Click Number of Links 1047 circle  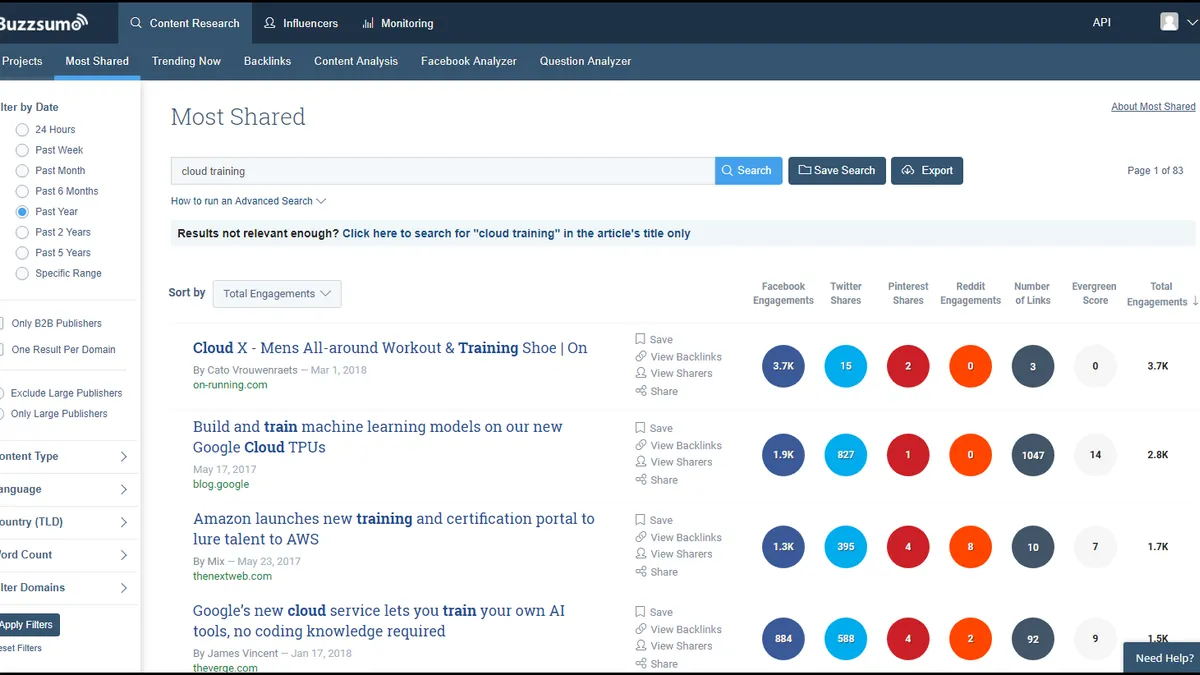[x=1033, y=455]
